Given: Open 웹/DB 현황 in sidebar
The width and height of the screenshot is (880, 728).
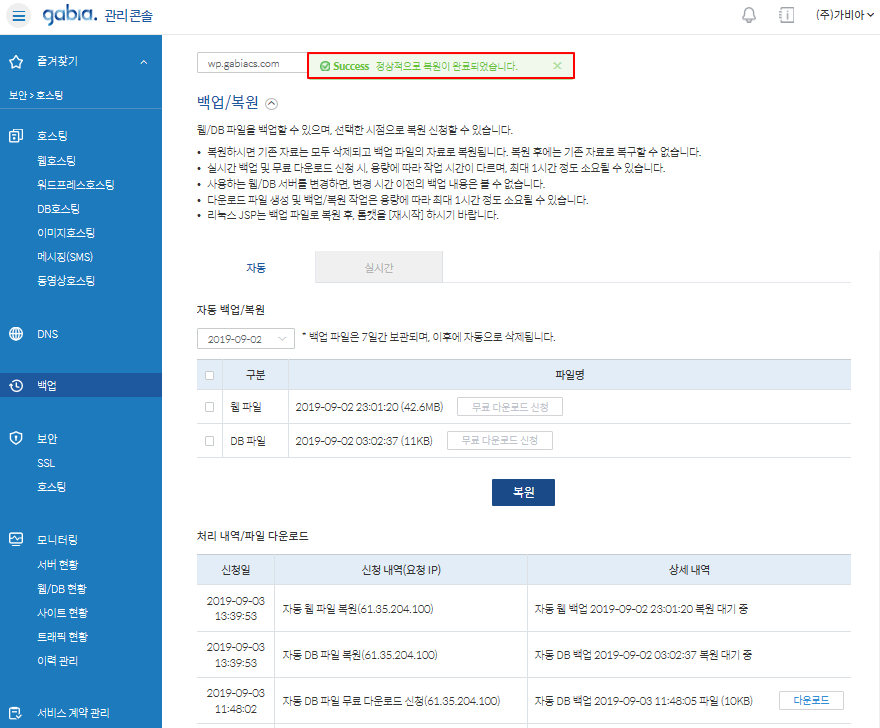Looking at the screenshot, I should 62,589.
